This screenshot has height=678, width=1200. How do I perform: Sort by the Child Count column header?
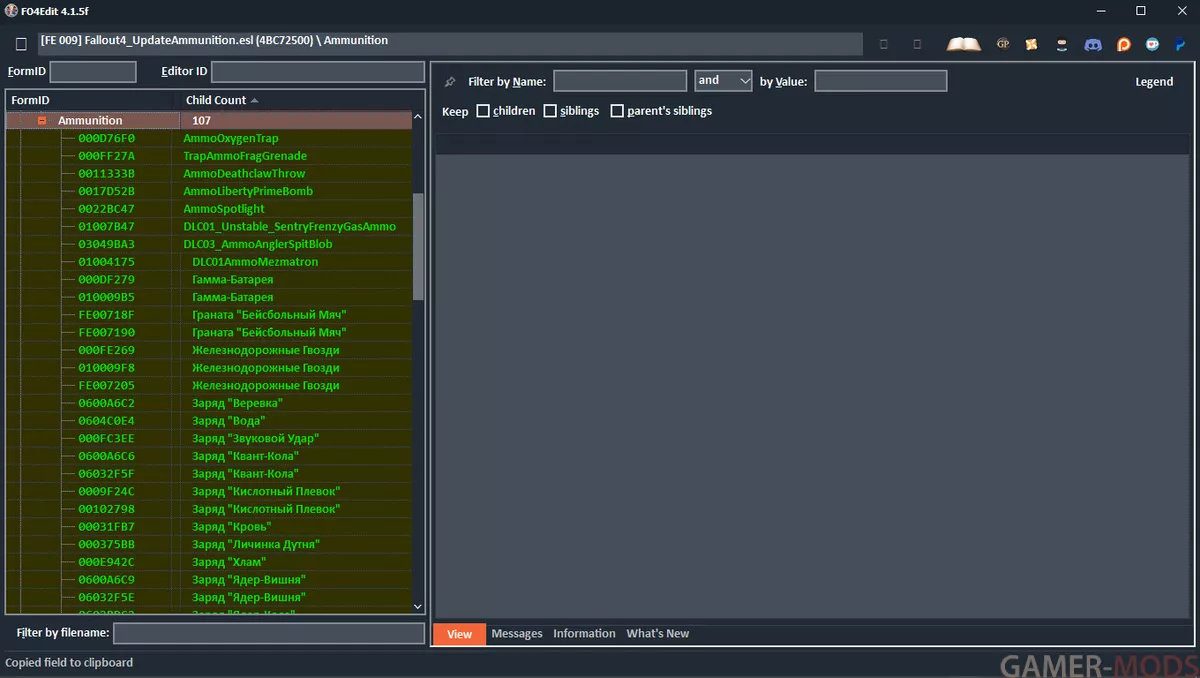pos(216,100)
